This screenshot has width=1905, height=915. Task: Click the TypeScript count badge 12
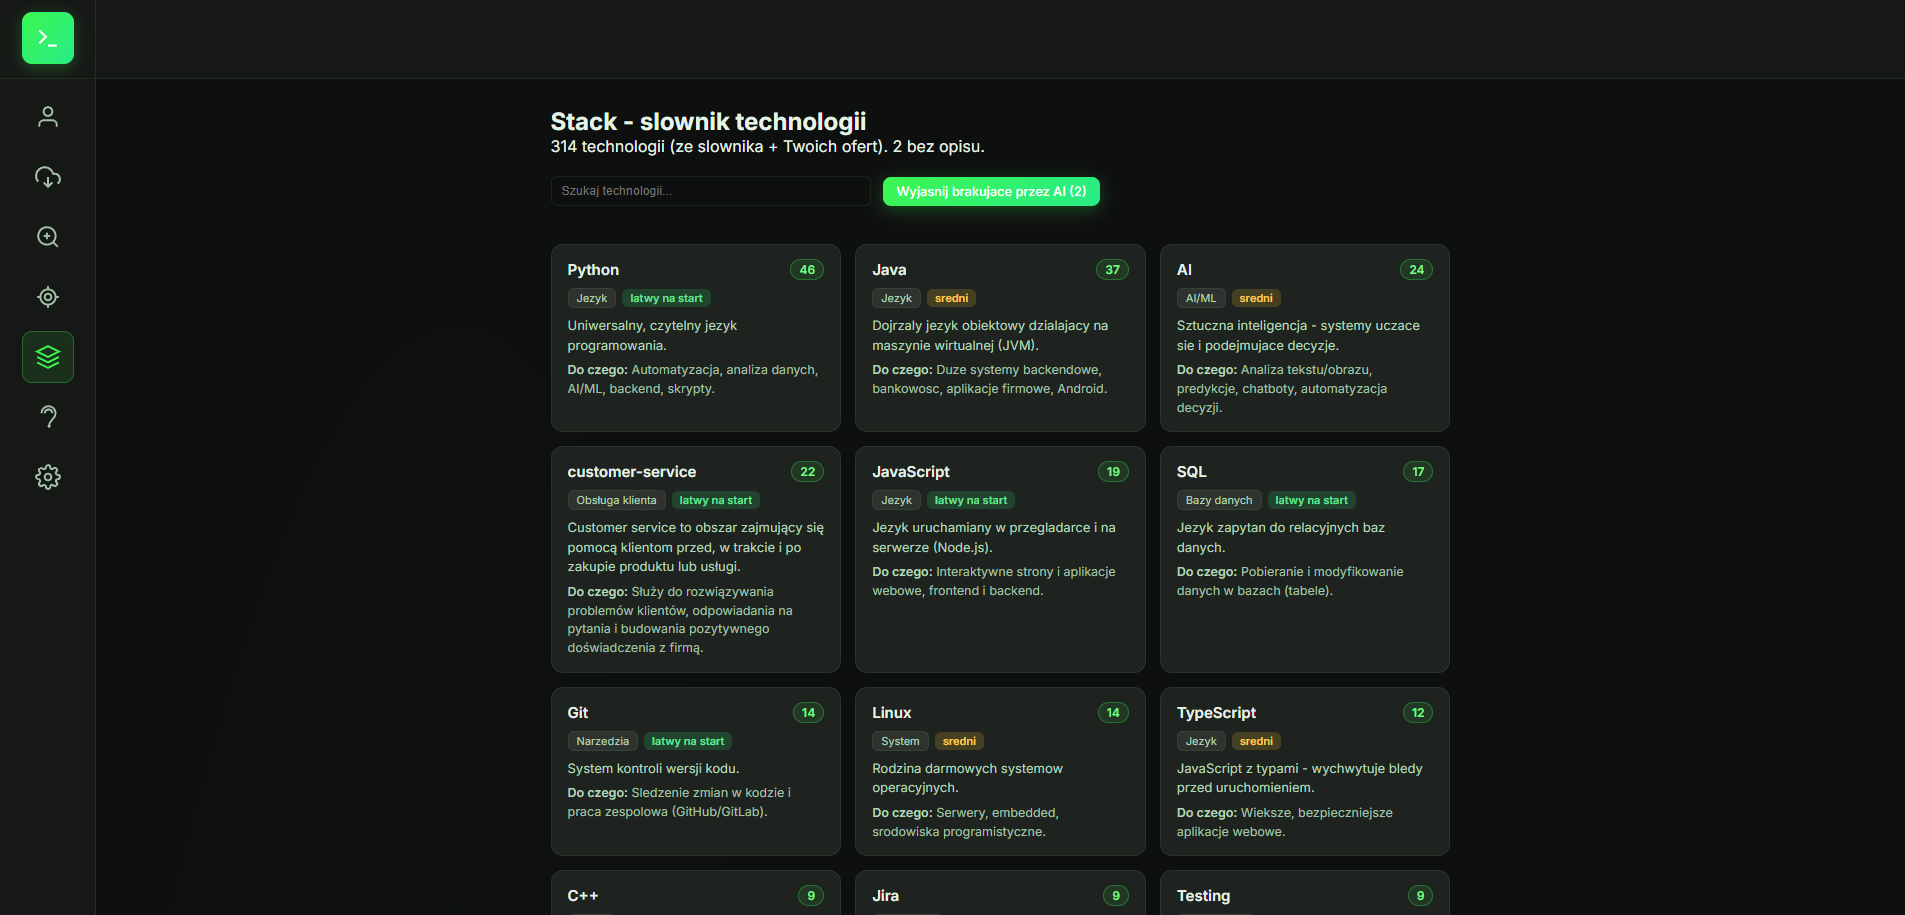[1418, 713]
